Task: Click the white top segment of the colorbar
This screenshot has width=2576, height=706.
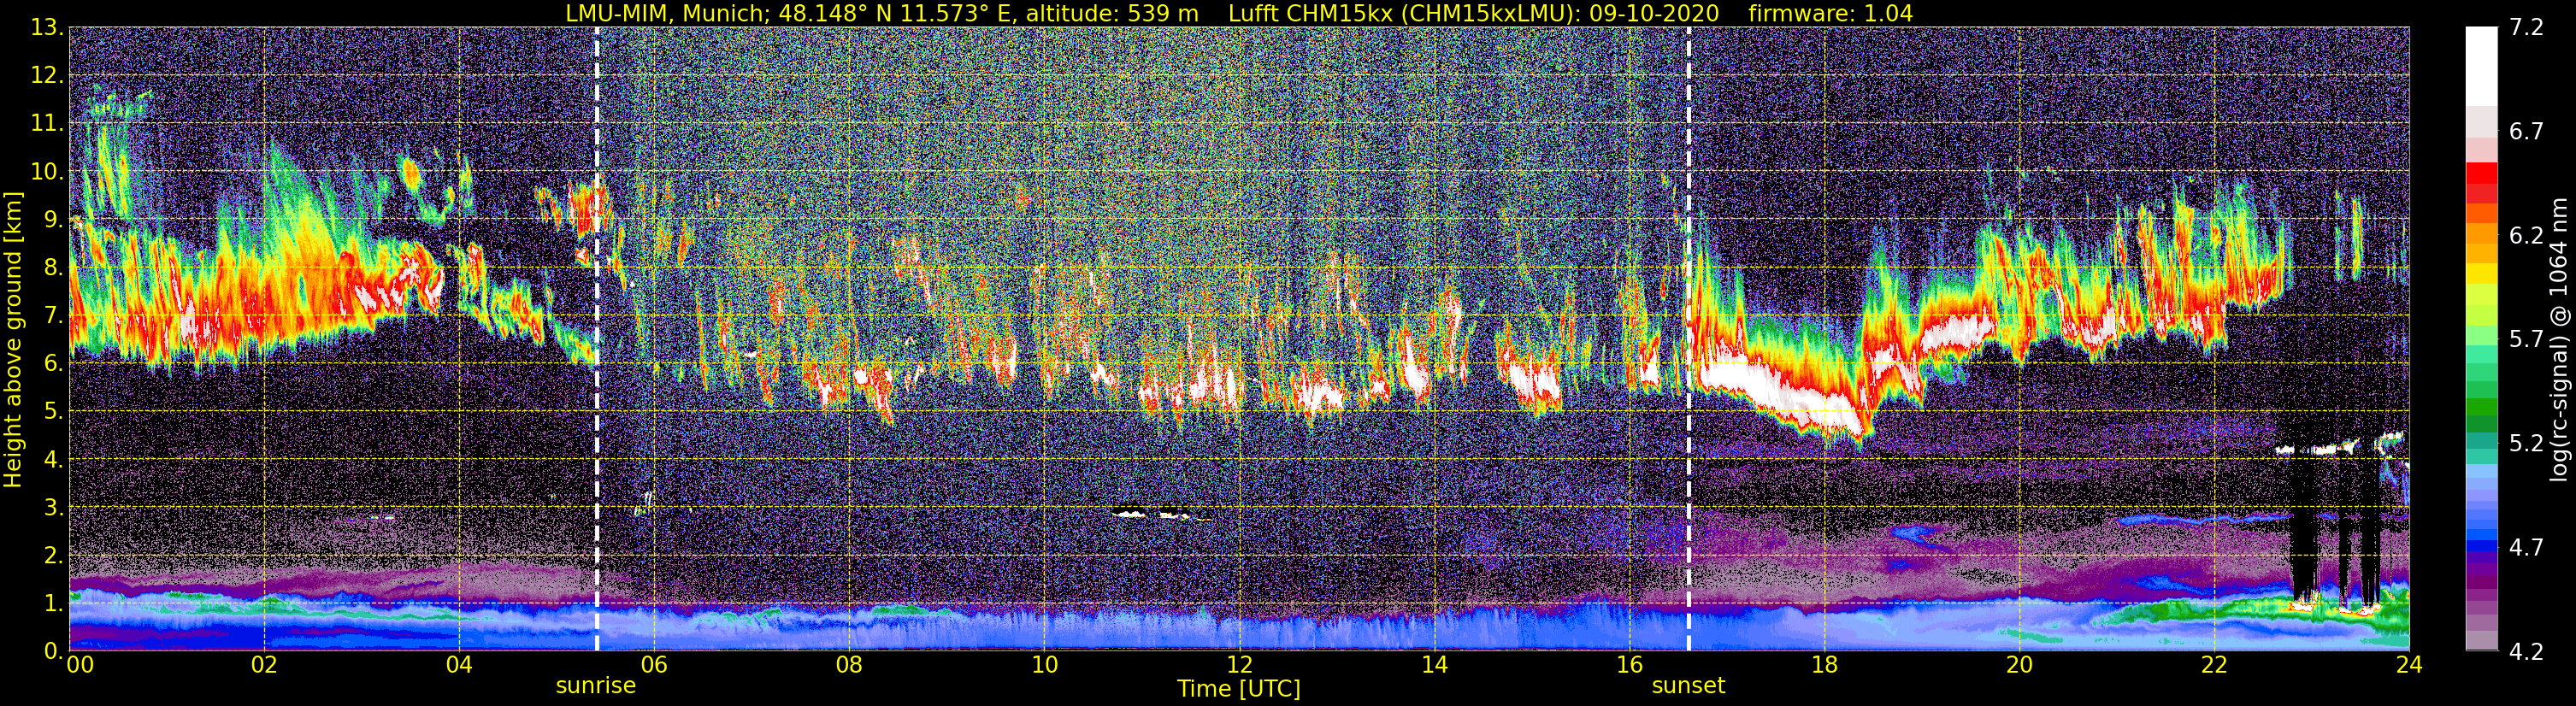Action: tap(2481, 66)
